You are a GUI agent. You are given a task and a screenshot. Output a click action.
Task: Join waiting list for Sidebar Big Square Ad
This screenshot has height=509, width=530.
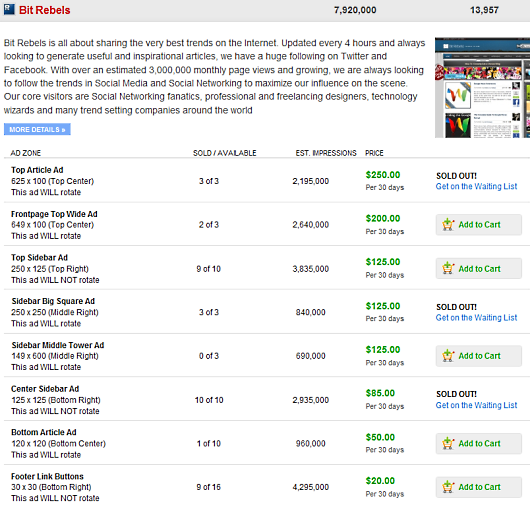click(x=476, y=318)
